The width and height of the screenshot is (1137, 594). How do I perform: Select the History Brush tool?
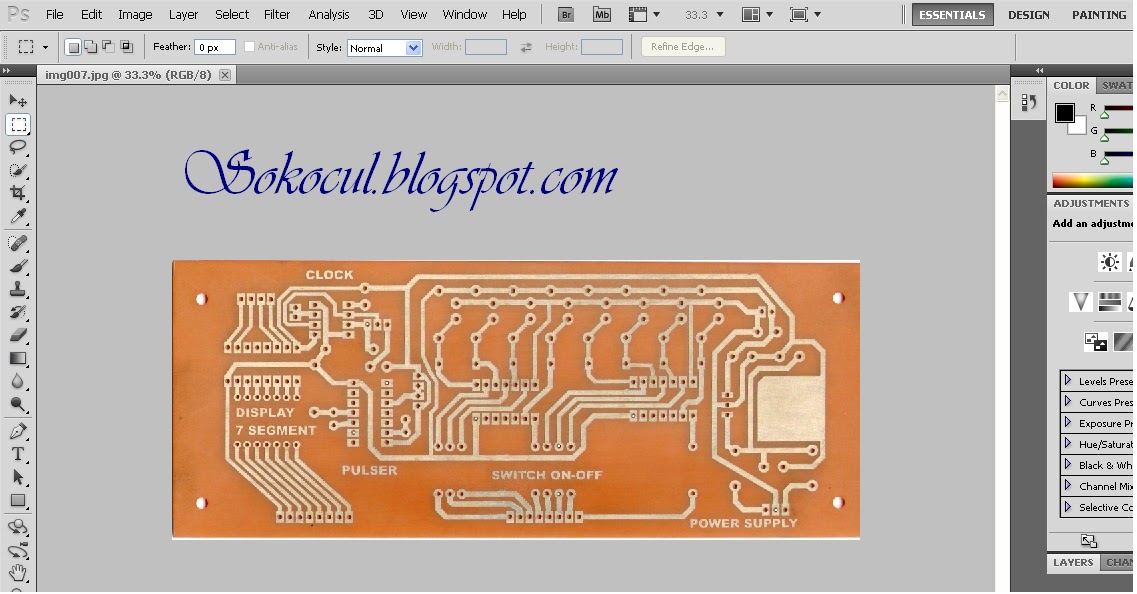(18, 313)
